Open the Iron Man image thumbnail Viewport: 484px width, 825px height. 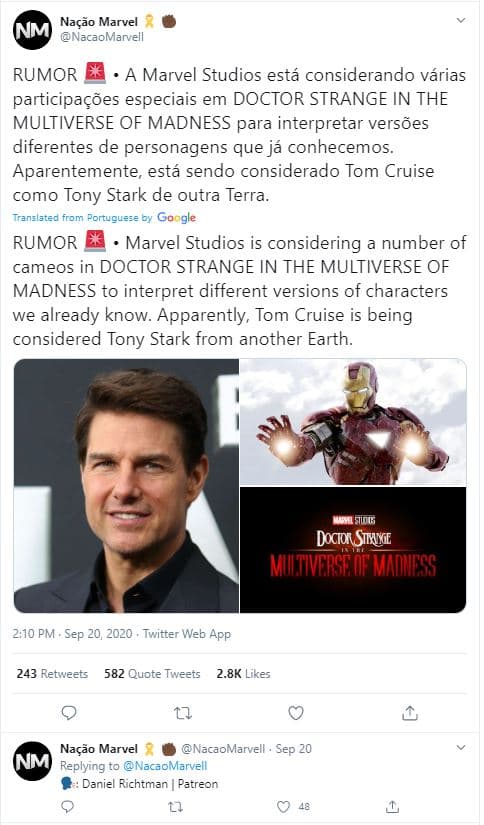click(353, 422)
